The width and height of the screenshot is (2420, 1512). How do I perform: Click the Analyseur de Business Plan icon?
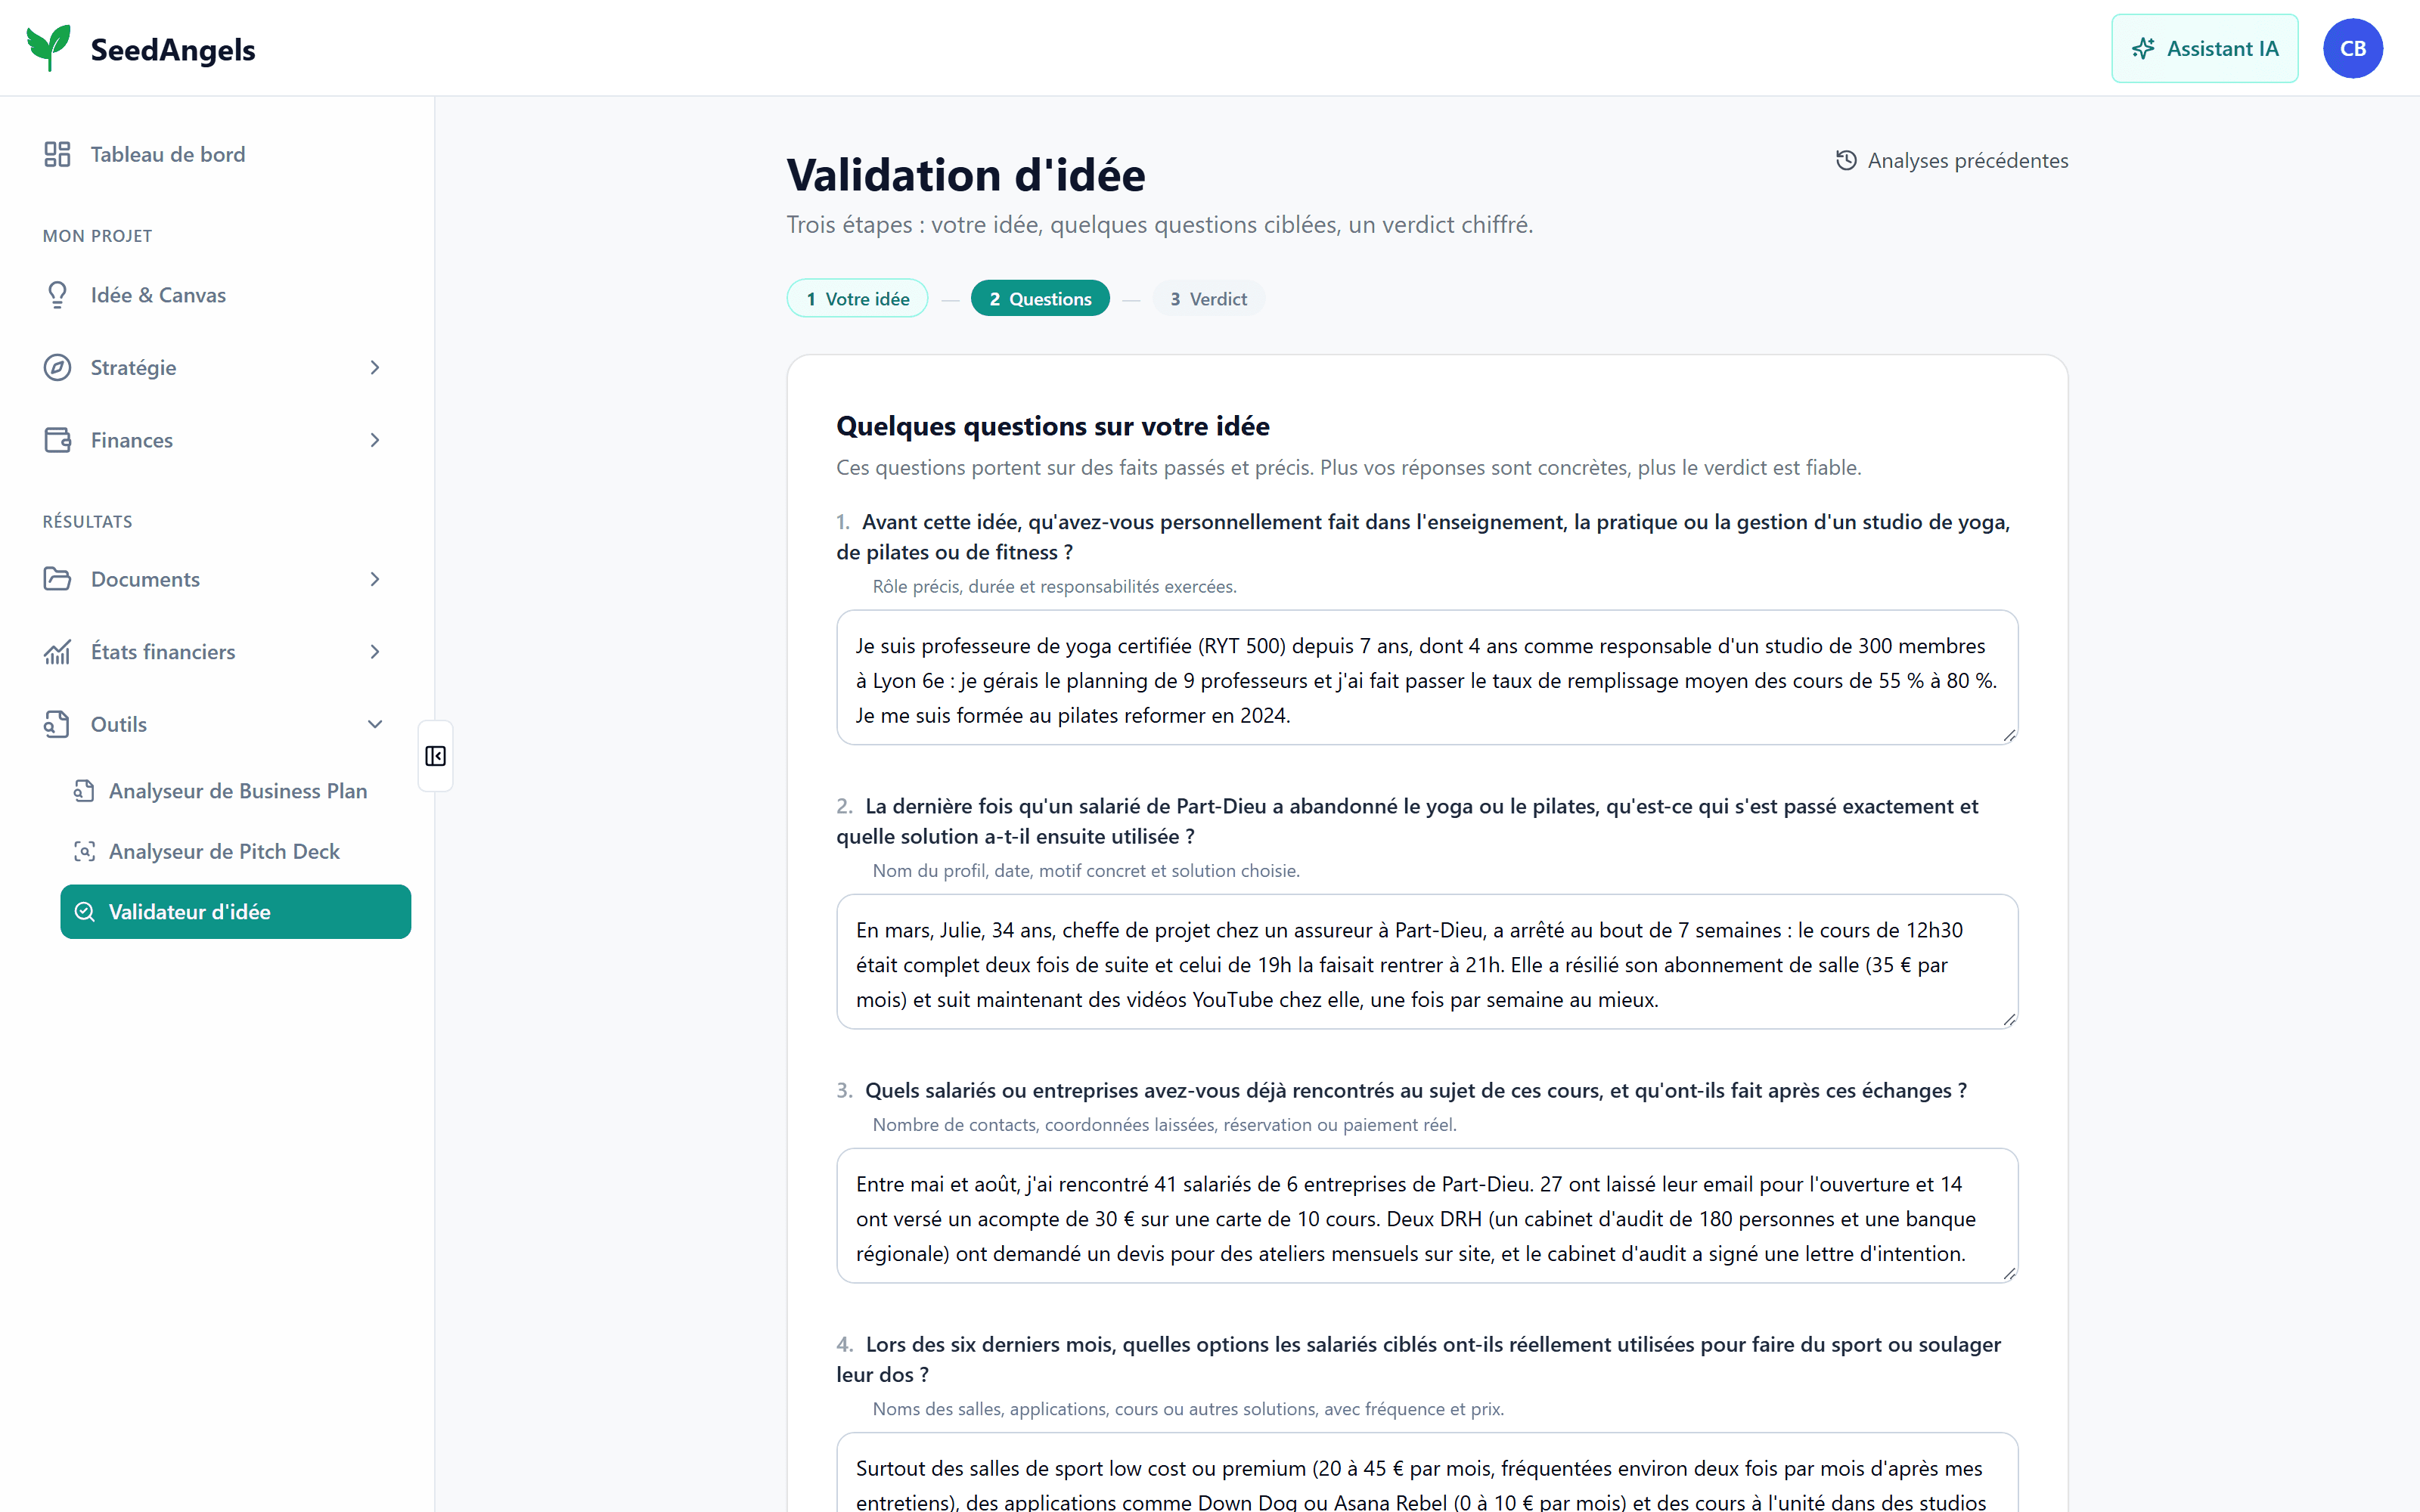pos(85,791)
